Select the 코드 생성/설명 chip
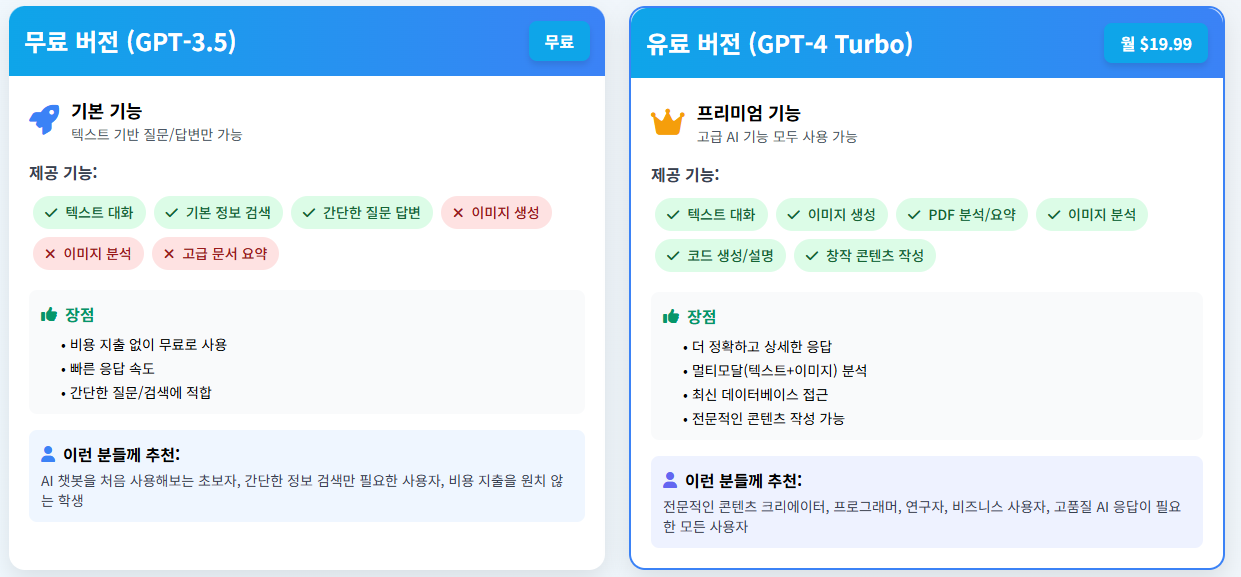This screenshot has height=577, width=1241. [721, 255]
